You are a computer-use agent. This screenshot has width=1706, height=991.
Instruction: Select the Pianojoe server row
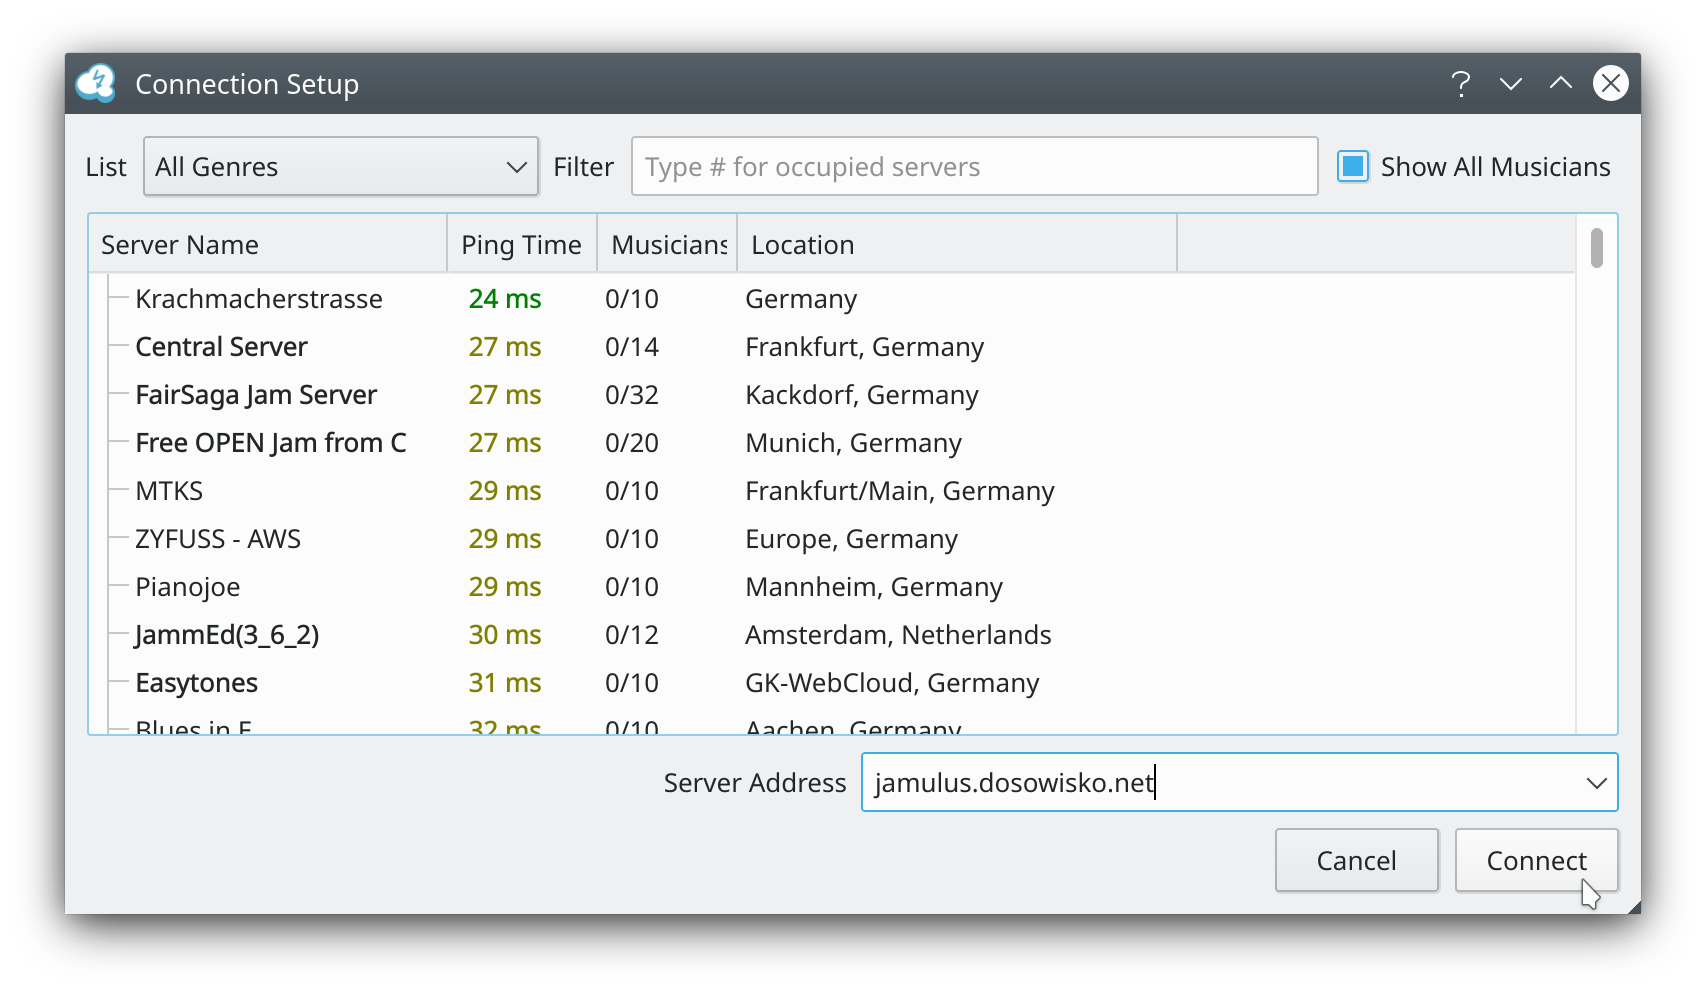click(188, 587)
